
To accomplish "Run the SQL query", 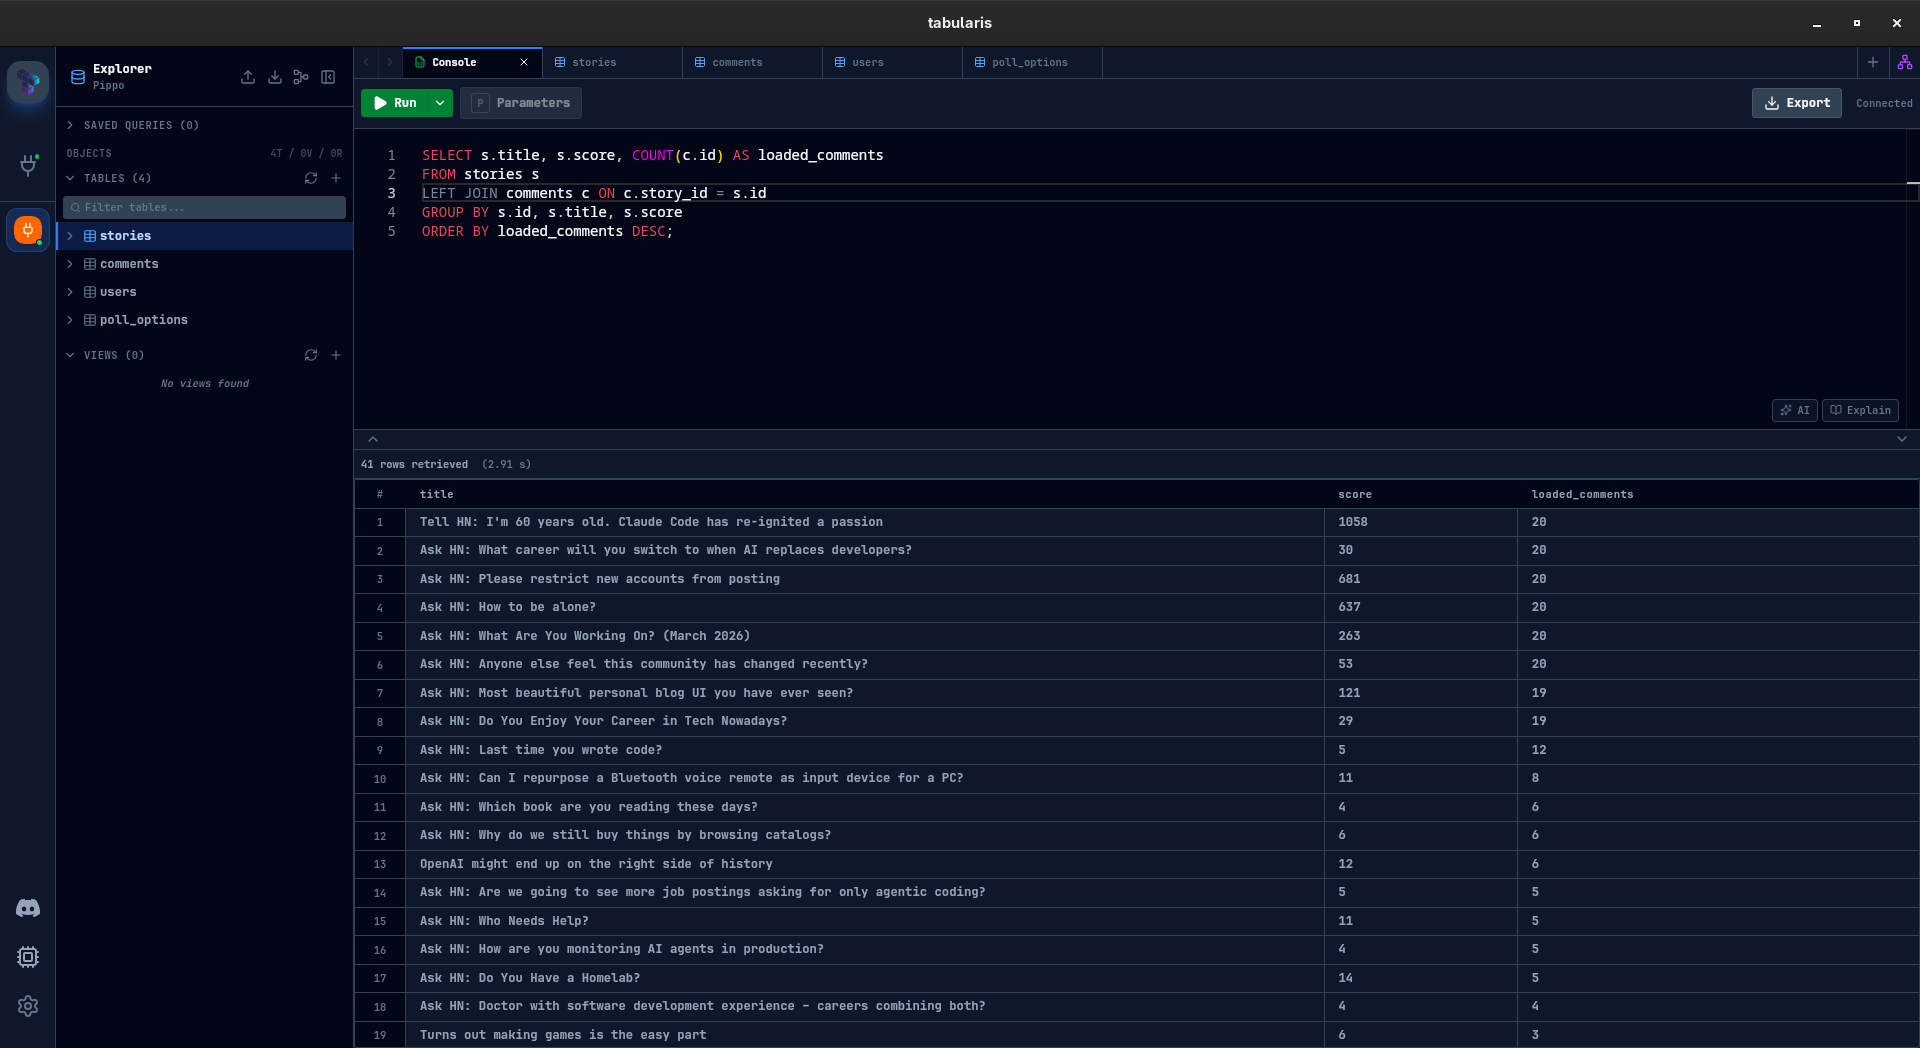I will pyautogui.click(x=398, y=103).
